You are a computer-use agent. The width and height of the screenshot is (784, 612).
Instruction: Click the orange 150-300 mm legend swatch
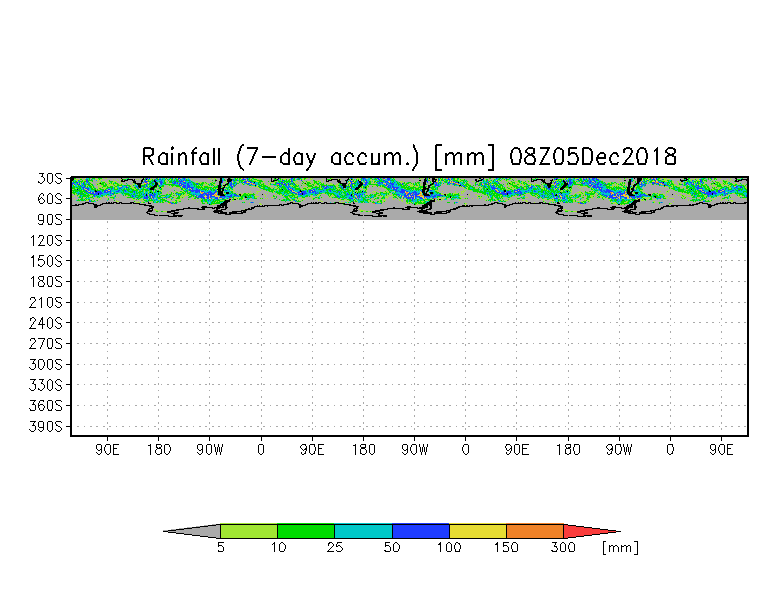(535, 531)
